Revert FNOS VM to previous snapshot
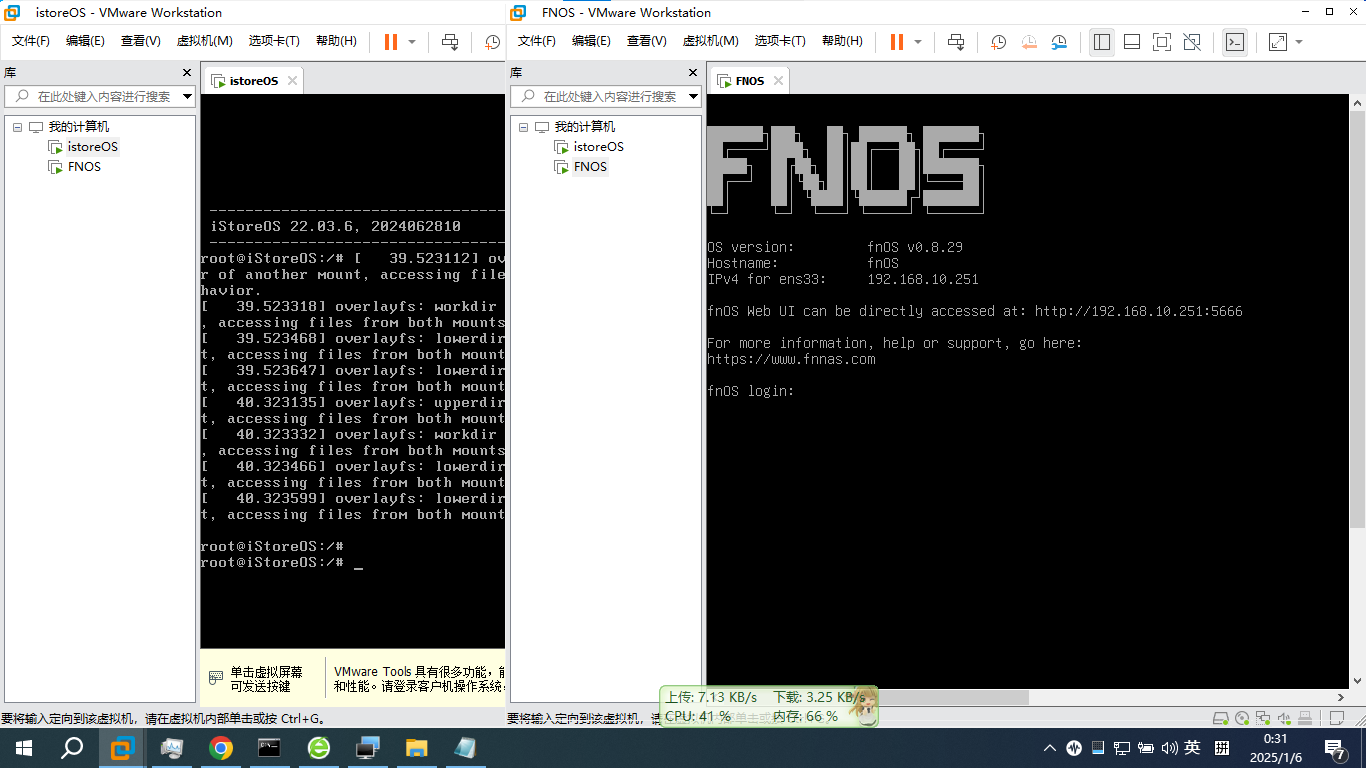The height and width of the screenshot is (768, 1366). coord(1029,42)
